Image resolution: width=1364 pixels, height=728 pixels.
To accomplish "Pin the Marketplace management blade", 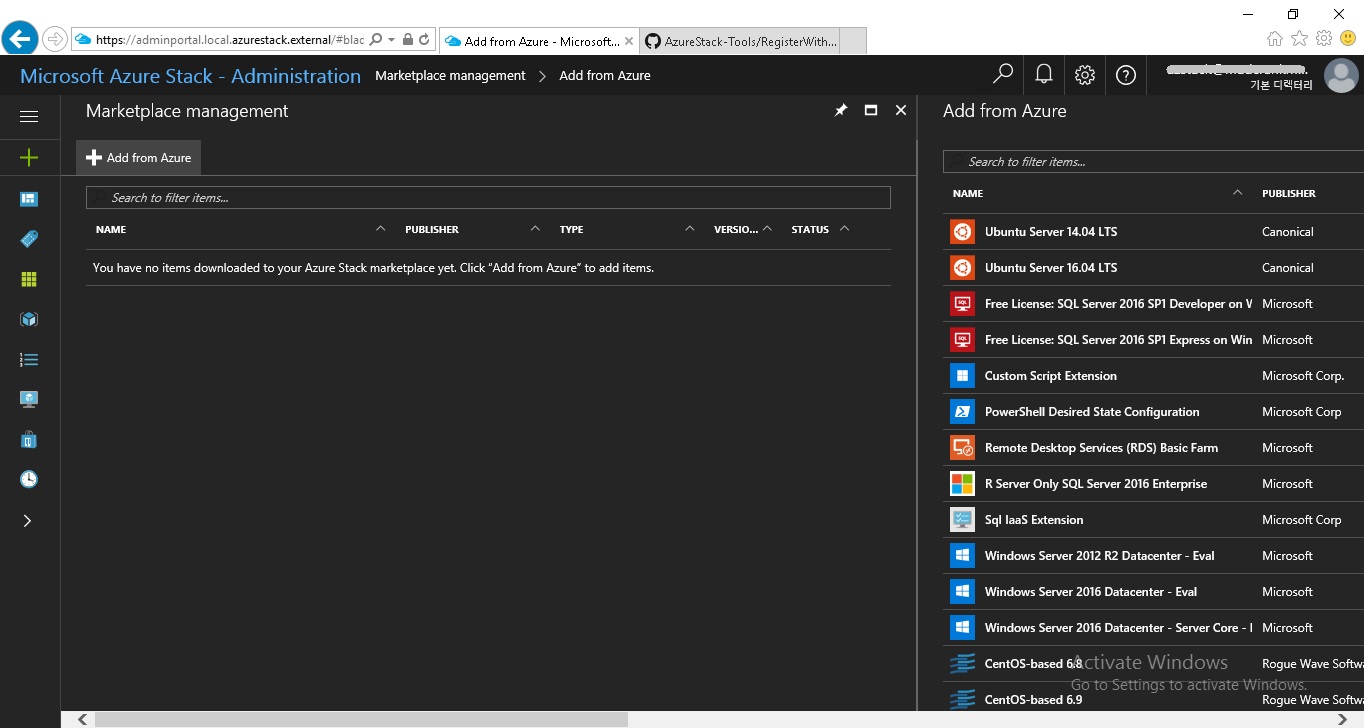I will 841,110.
